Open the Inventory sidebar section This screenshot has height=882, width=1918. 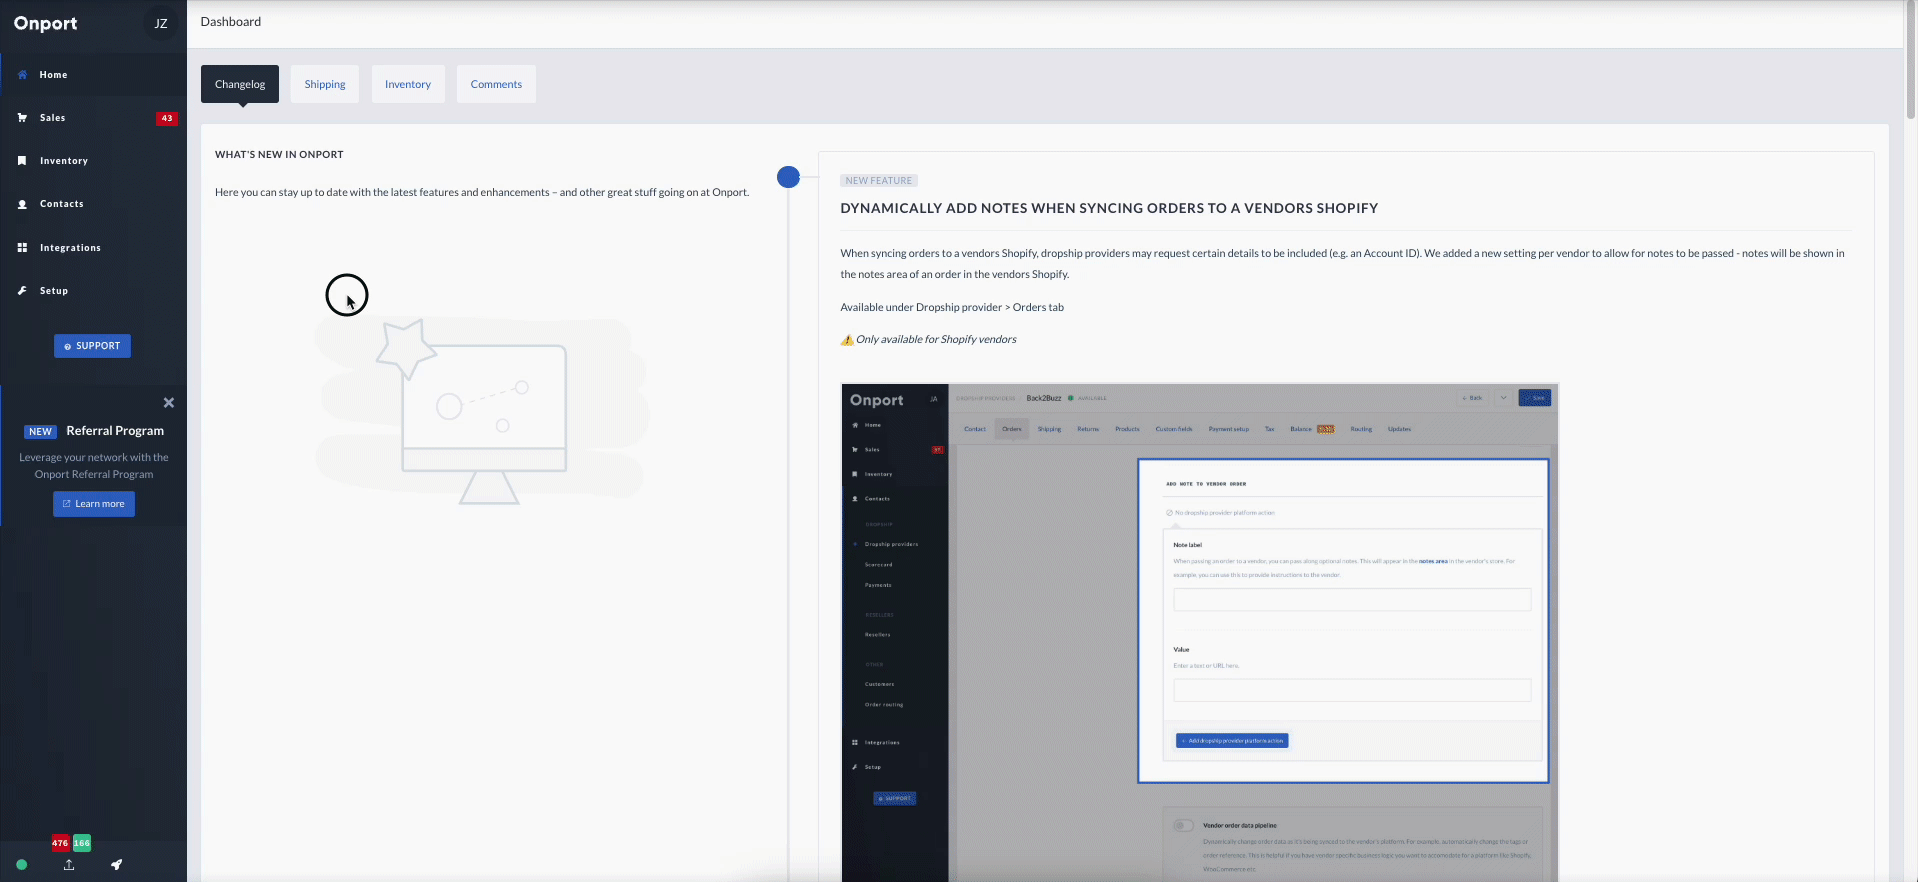[x=93, y=161]
